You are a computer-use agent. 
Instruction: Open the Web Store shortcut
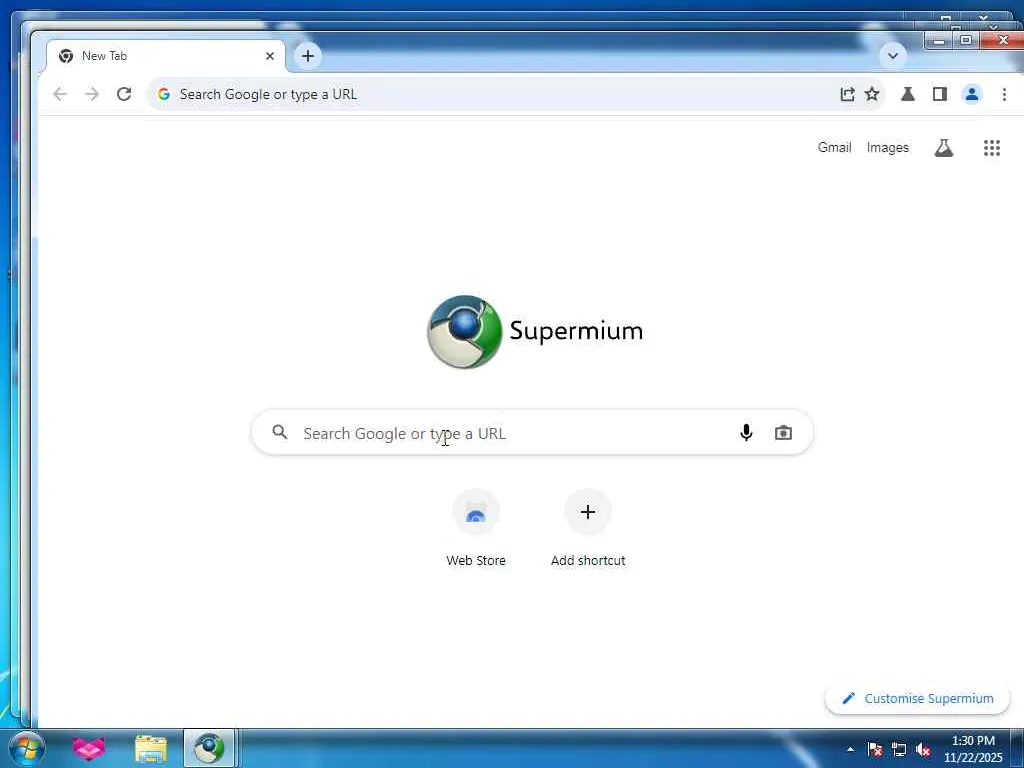click(x=476, y=528)
